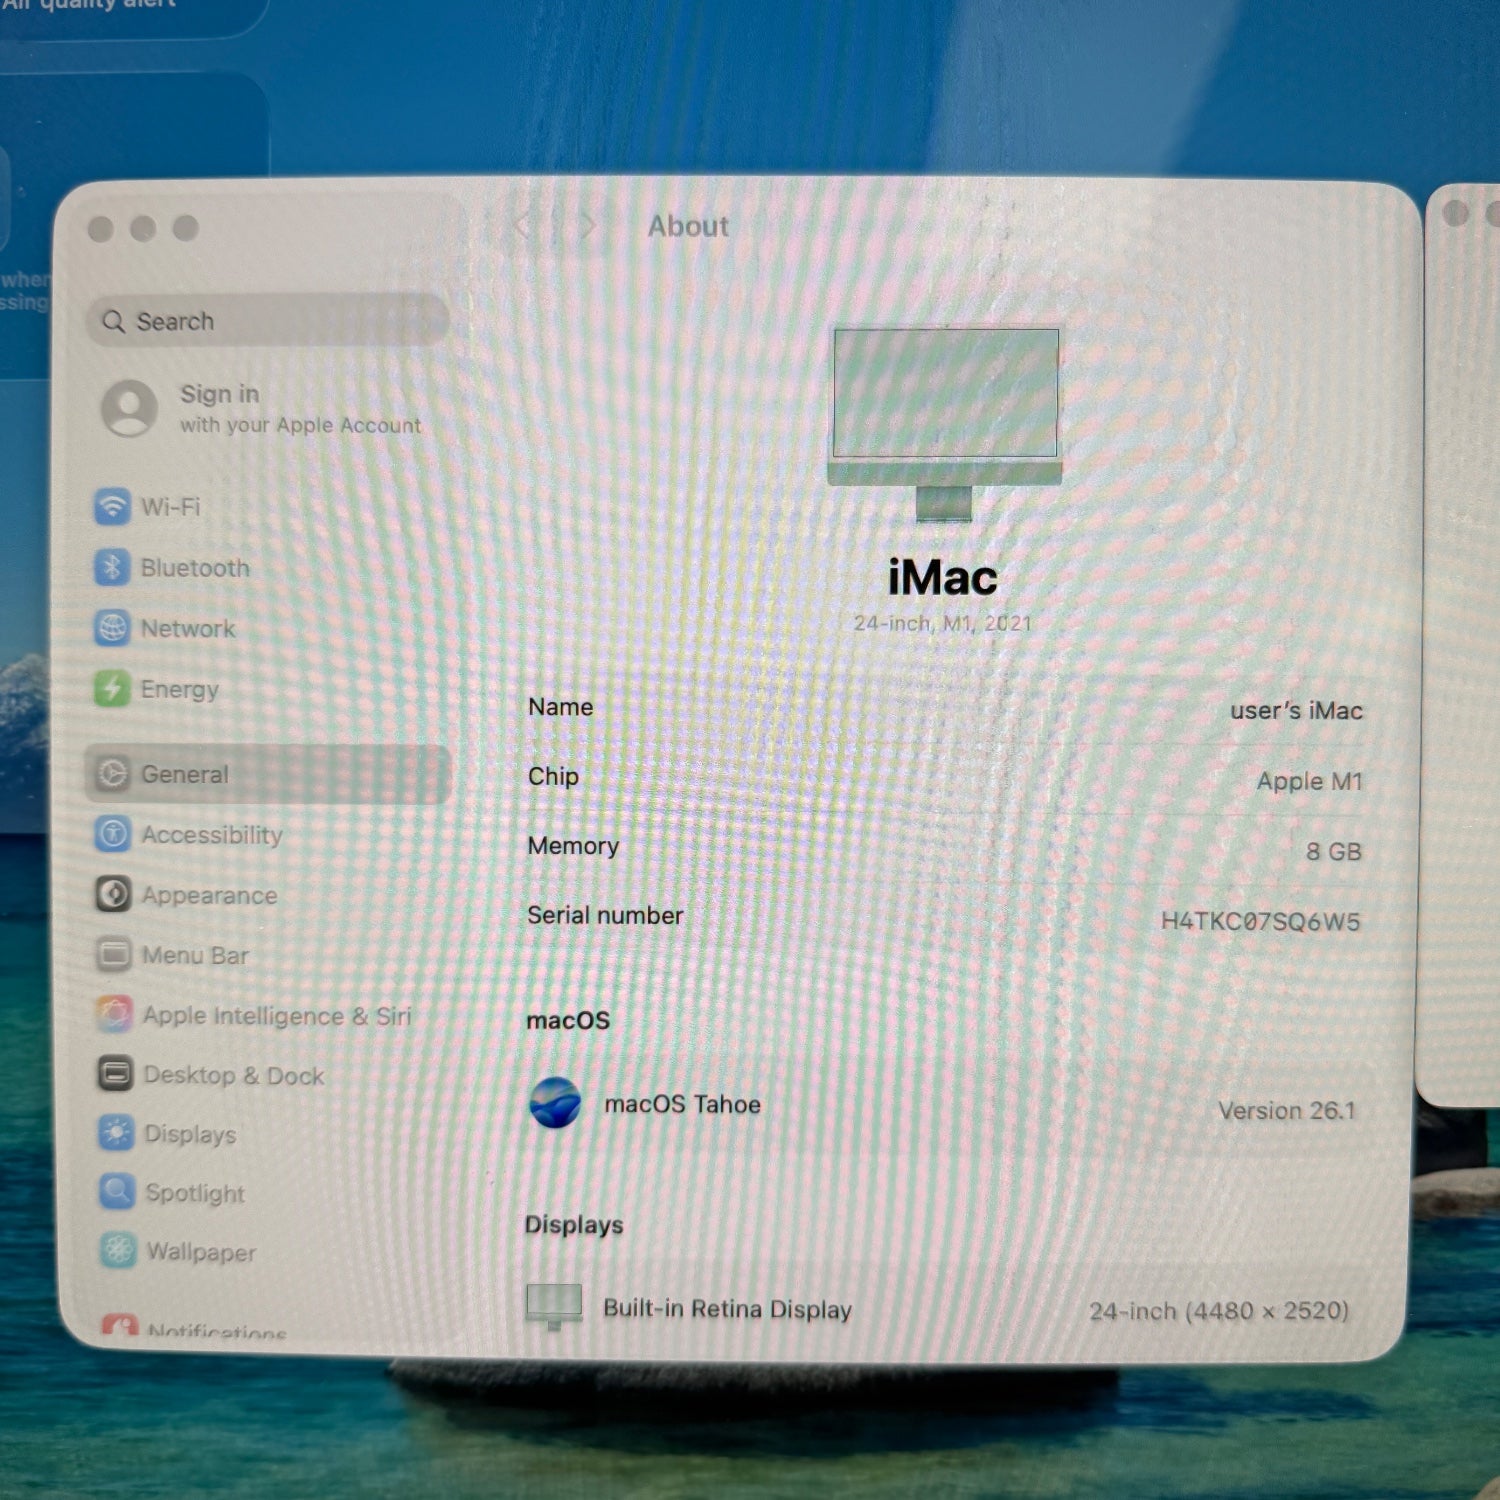The height and width of the screenshot is (1500, 1500).
Task: Go back using the back chevron
Action: click(523, 227)
